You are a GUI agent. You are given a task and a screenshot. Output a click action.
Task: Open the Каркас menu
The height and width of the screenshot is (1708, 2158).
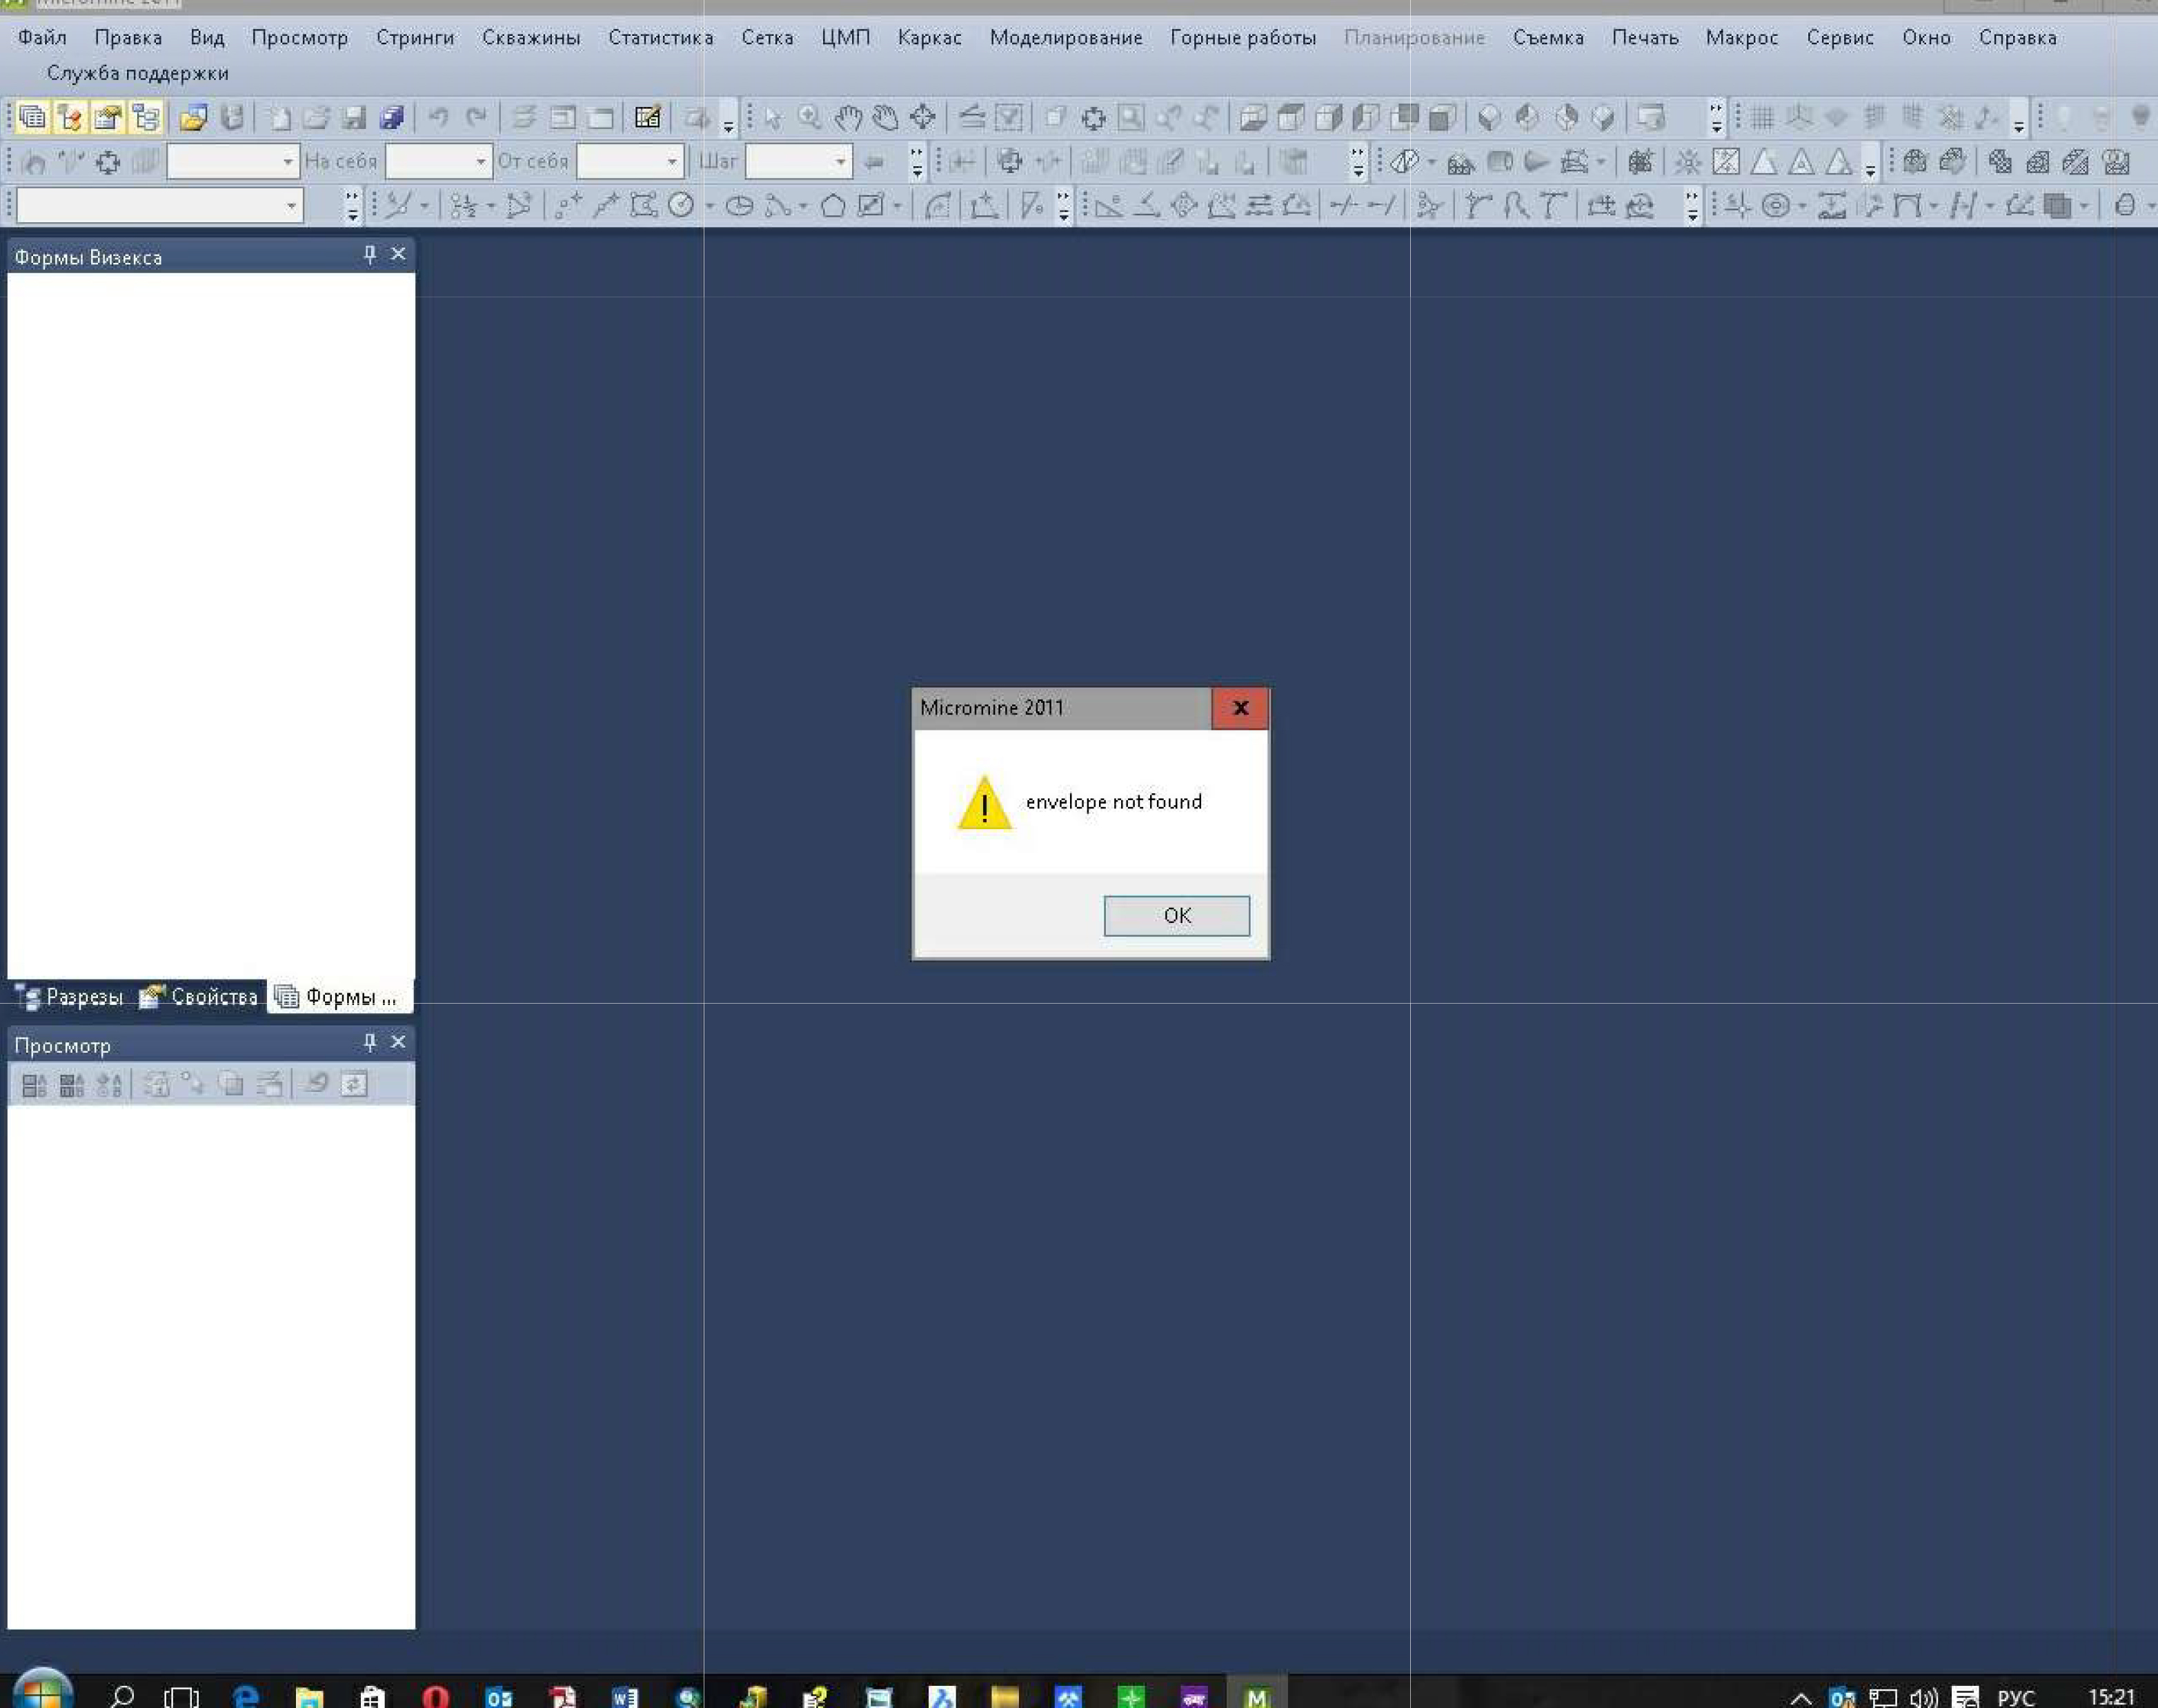pyautogui.click(x=929, y=38)
